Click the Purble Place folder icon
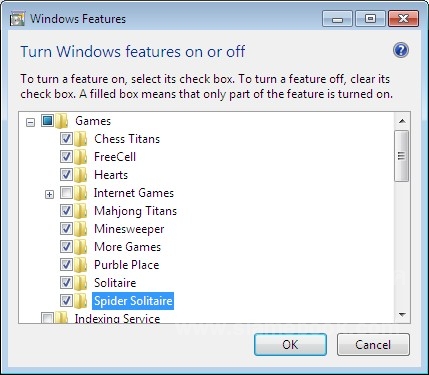The image size is (429, 375). [x=81, y=265]
